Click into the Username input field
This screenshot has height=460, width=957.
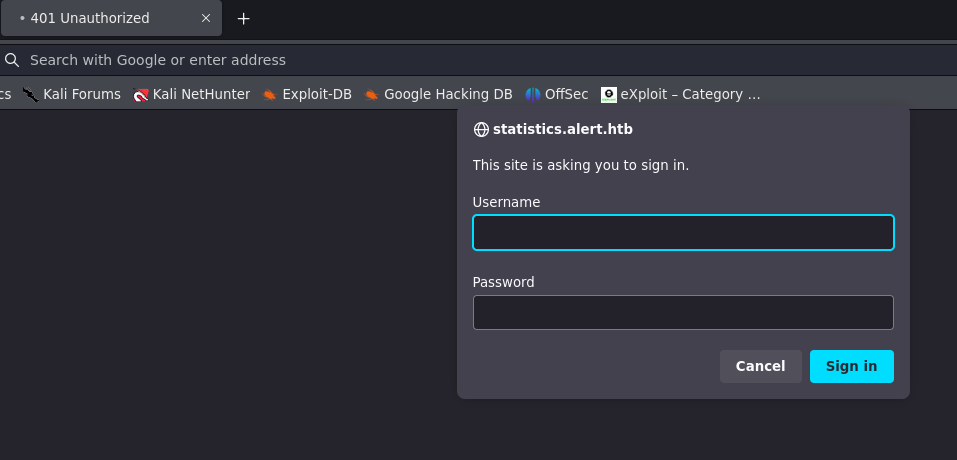(683, 233)
